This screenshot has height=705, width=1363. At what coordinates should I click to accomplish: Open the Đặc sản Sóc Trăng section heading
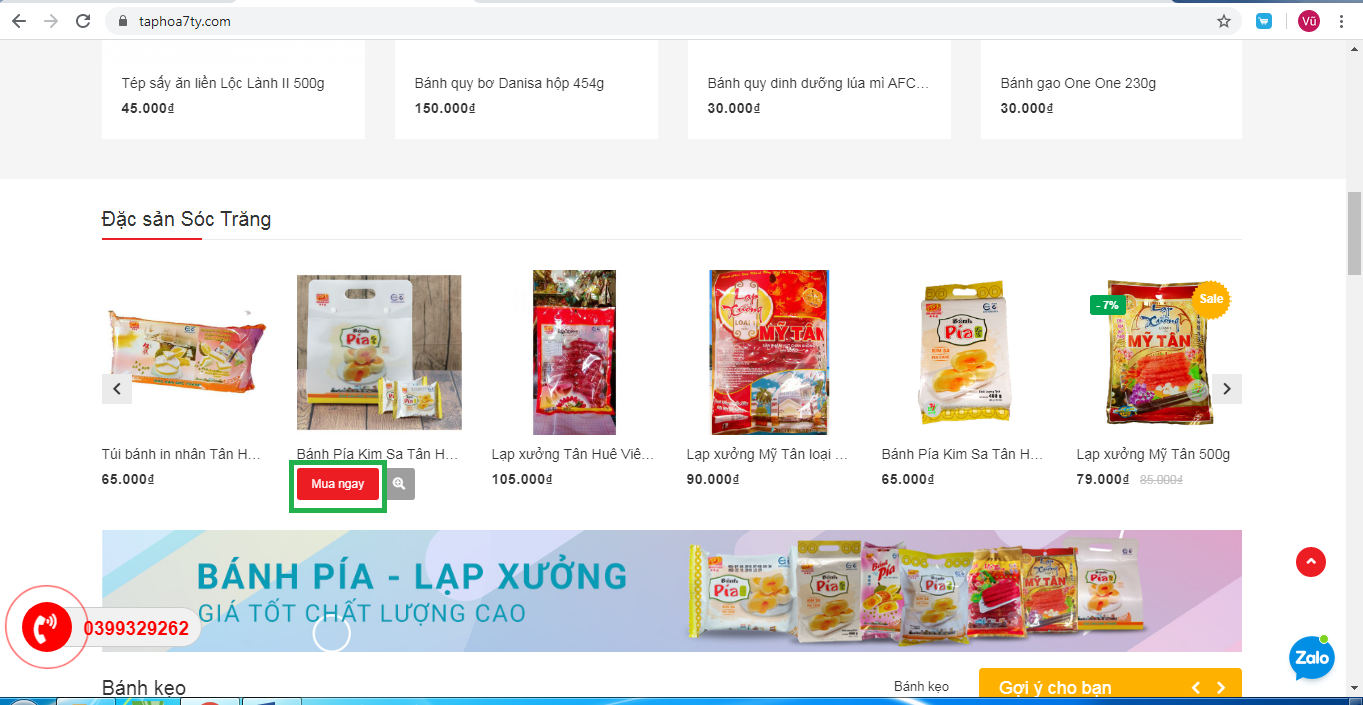[186, 219]
